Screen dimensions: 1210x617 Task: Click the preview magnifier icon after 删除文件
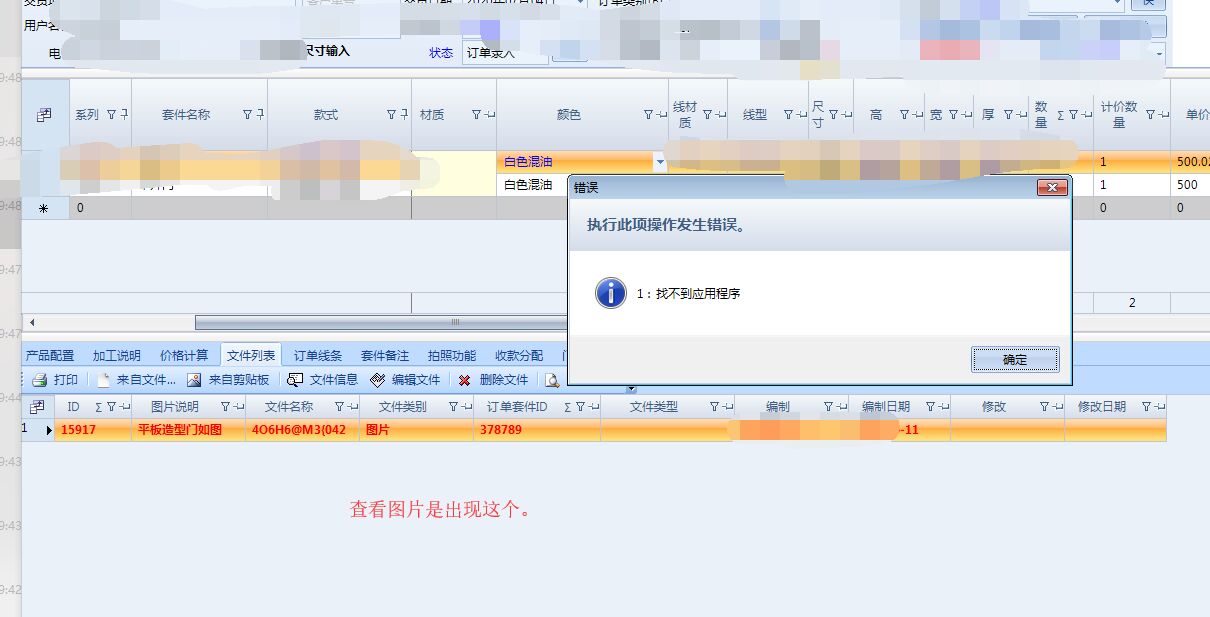pos(551,380)
